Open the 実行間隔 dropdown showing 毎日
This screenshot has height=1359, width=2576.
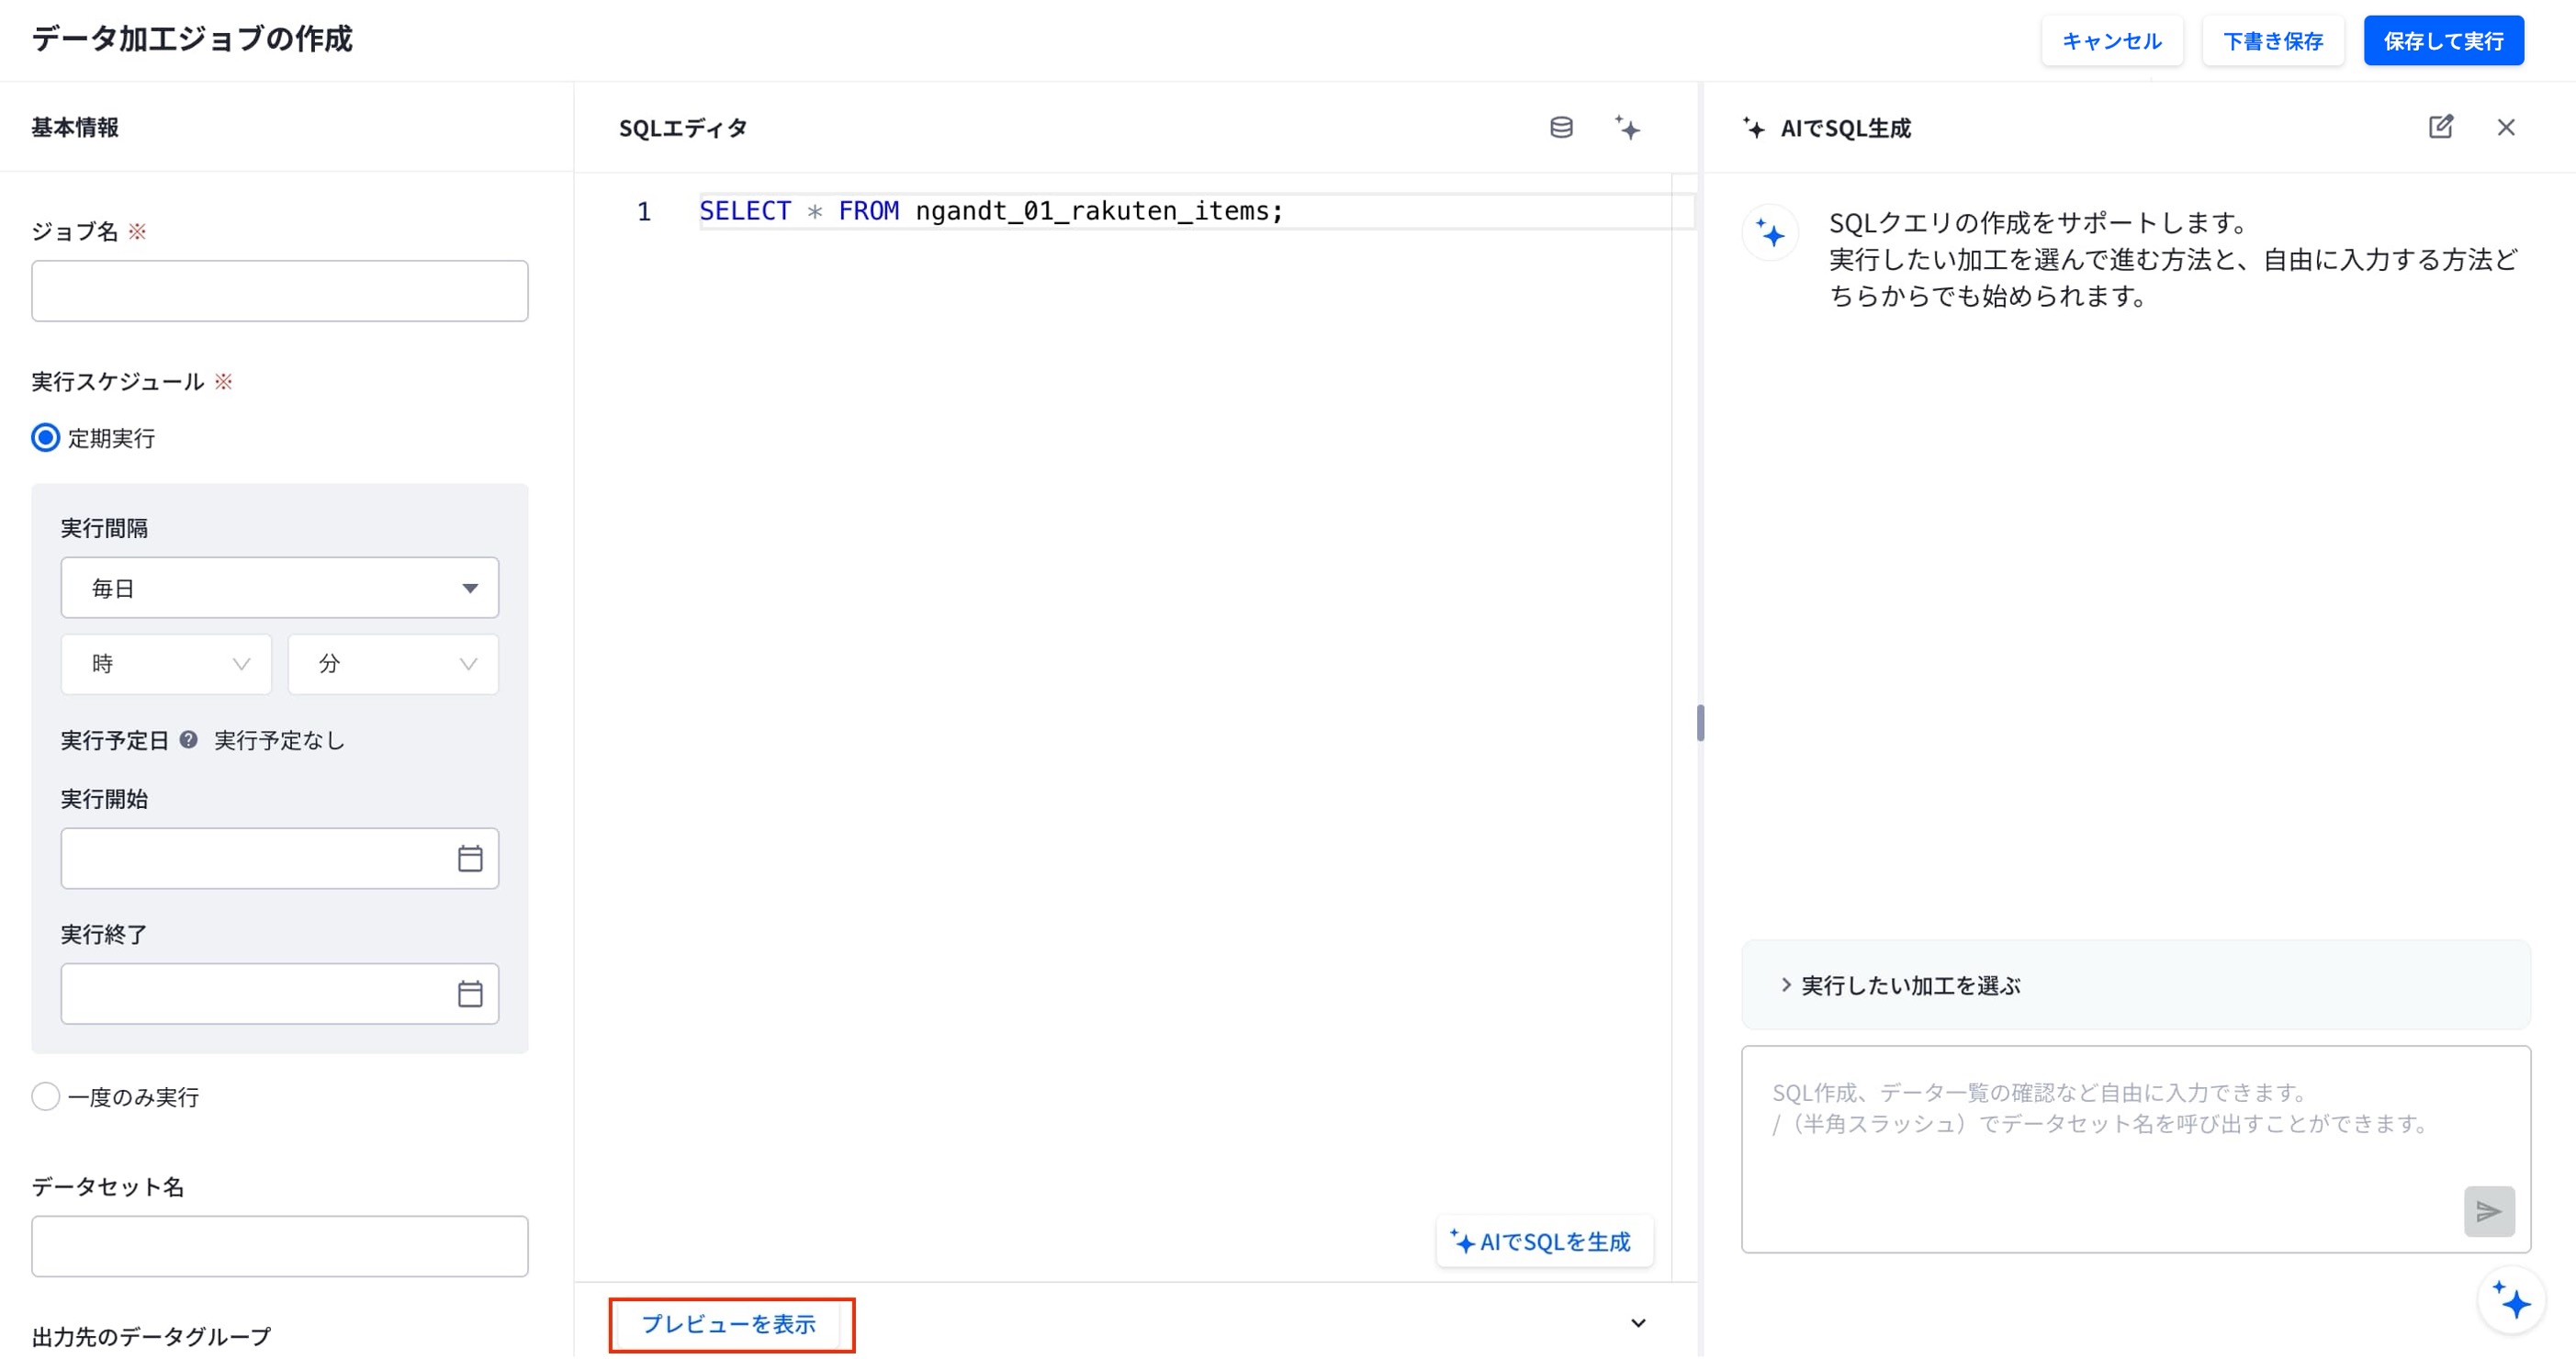point(279,588)
